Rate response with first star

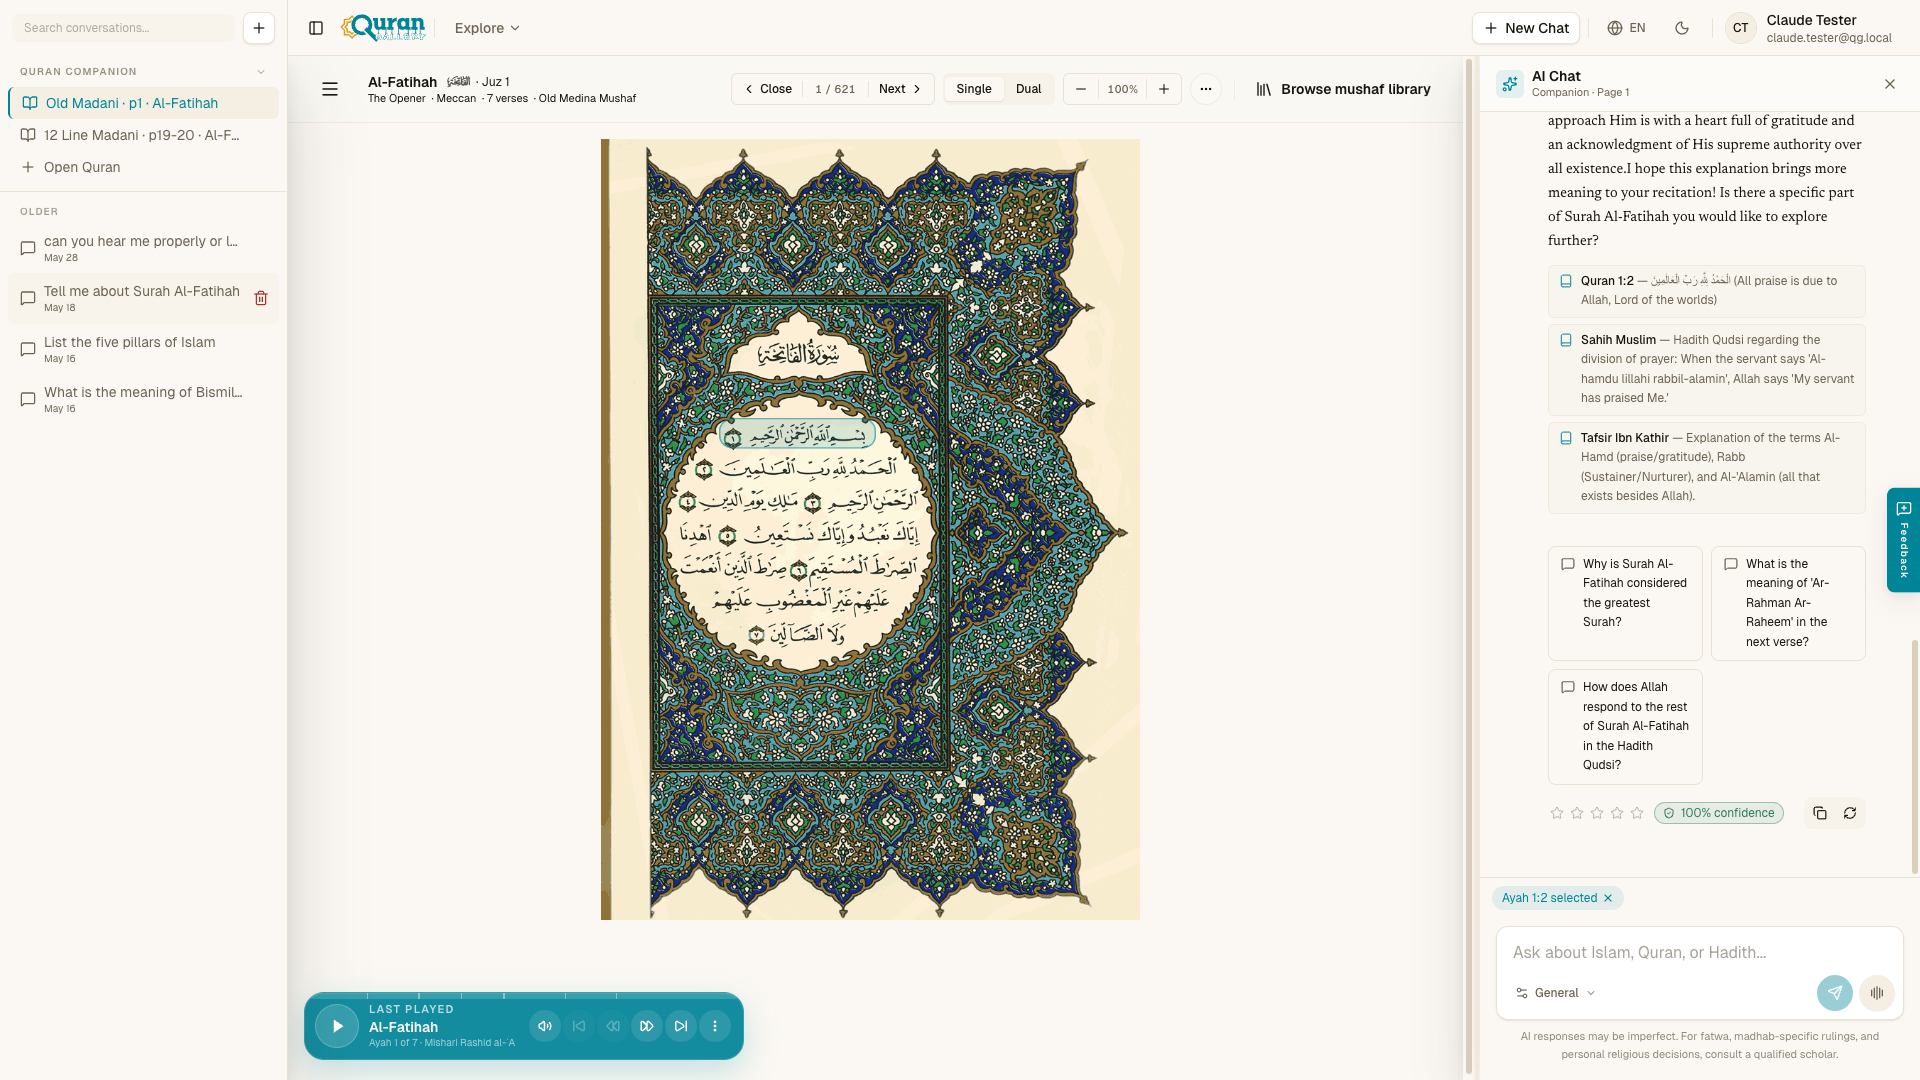coord(1557,813)
